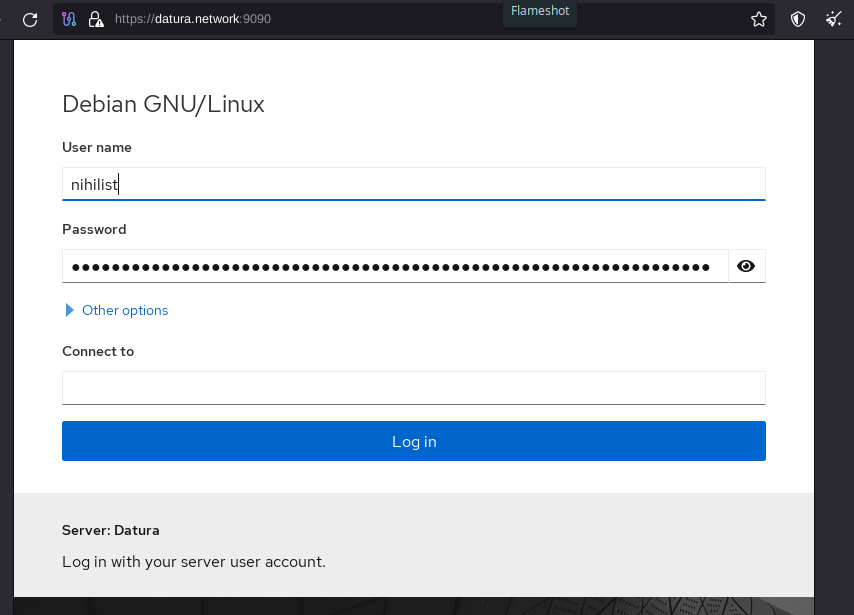
Task: Select the datura.network:9090 address bar URL
Action: [193, 19]
